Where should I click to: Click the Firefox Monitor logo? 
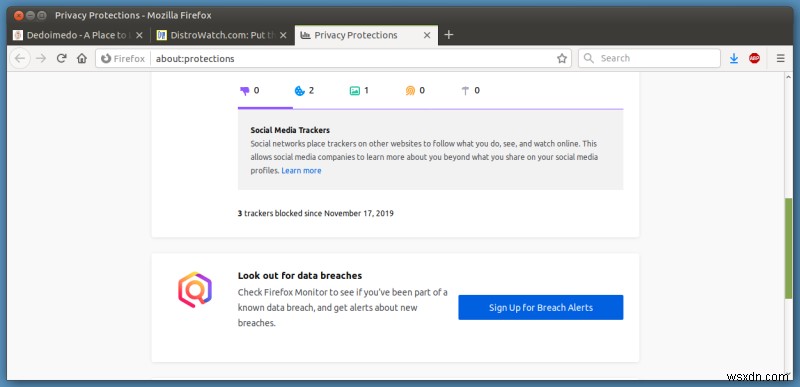195,290
